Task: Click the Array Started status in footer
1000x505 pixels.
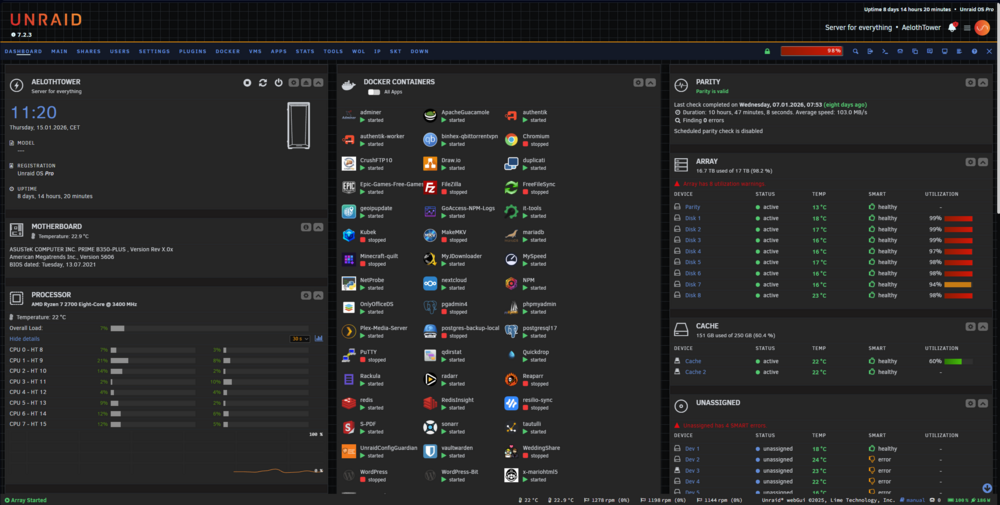Action: pos(26,500)
